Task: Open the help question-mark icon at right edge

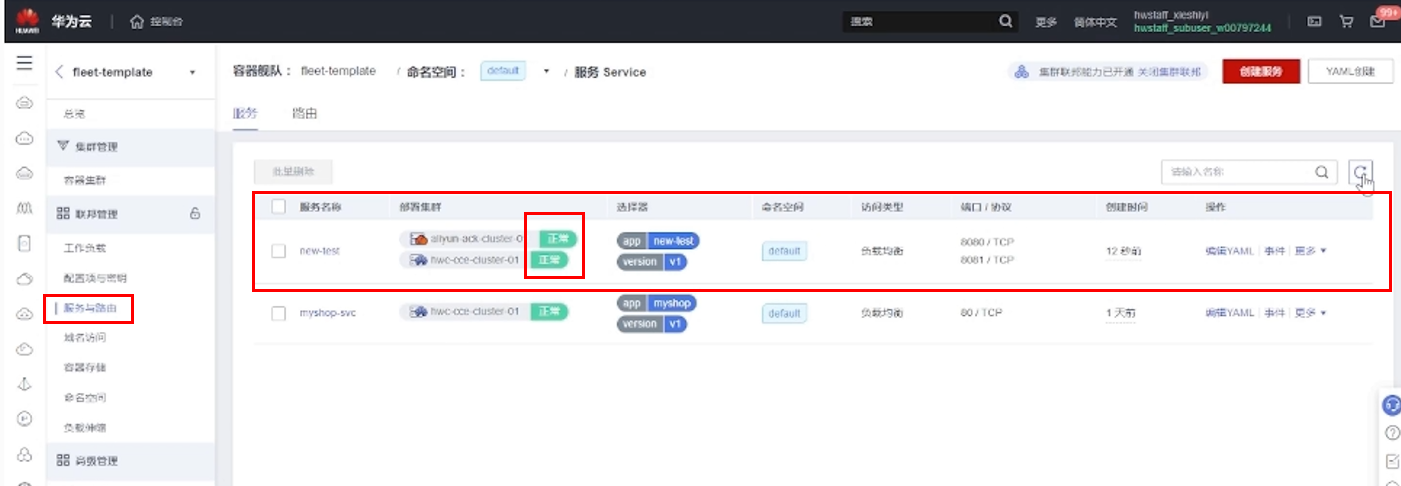Action: click(1392, 433)
